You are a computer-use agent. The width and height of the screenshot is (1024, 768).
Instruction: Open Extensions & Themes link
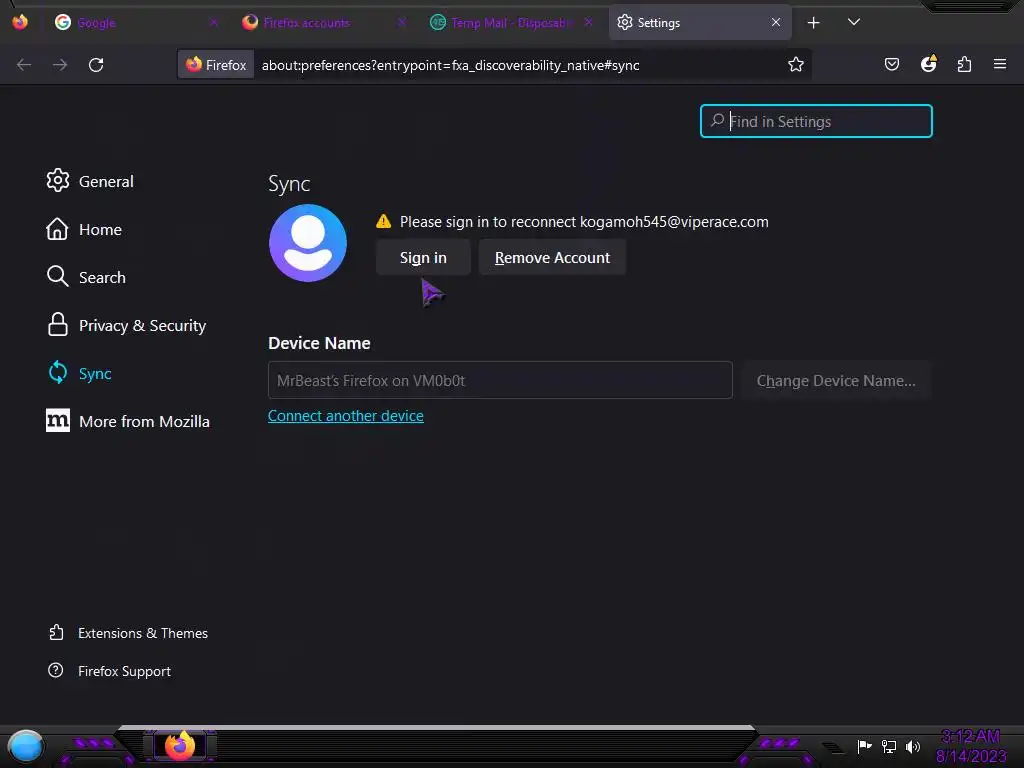pos(143,633)
